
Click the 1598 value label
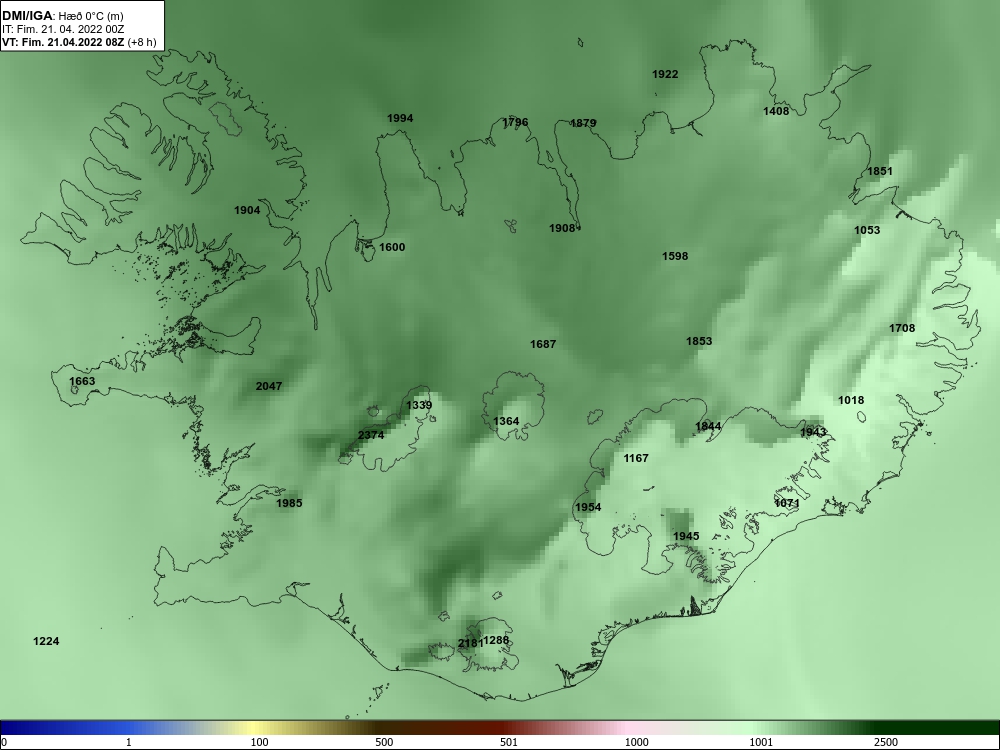pyautogui.click(x=675, y=256)
